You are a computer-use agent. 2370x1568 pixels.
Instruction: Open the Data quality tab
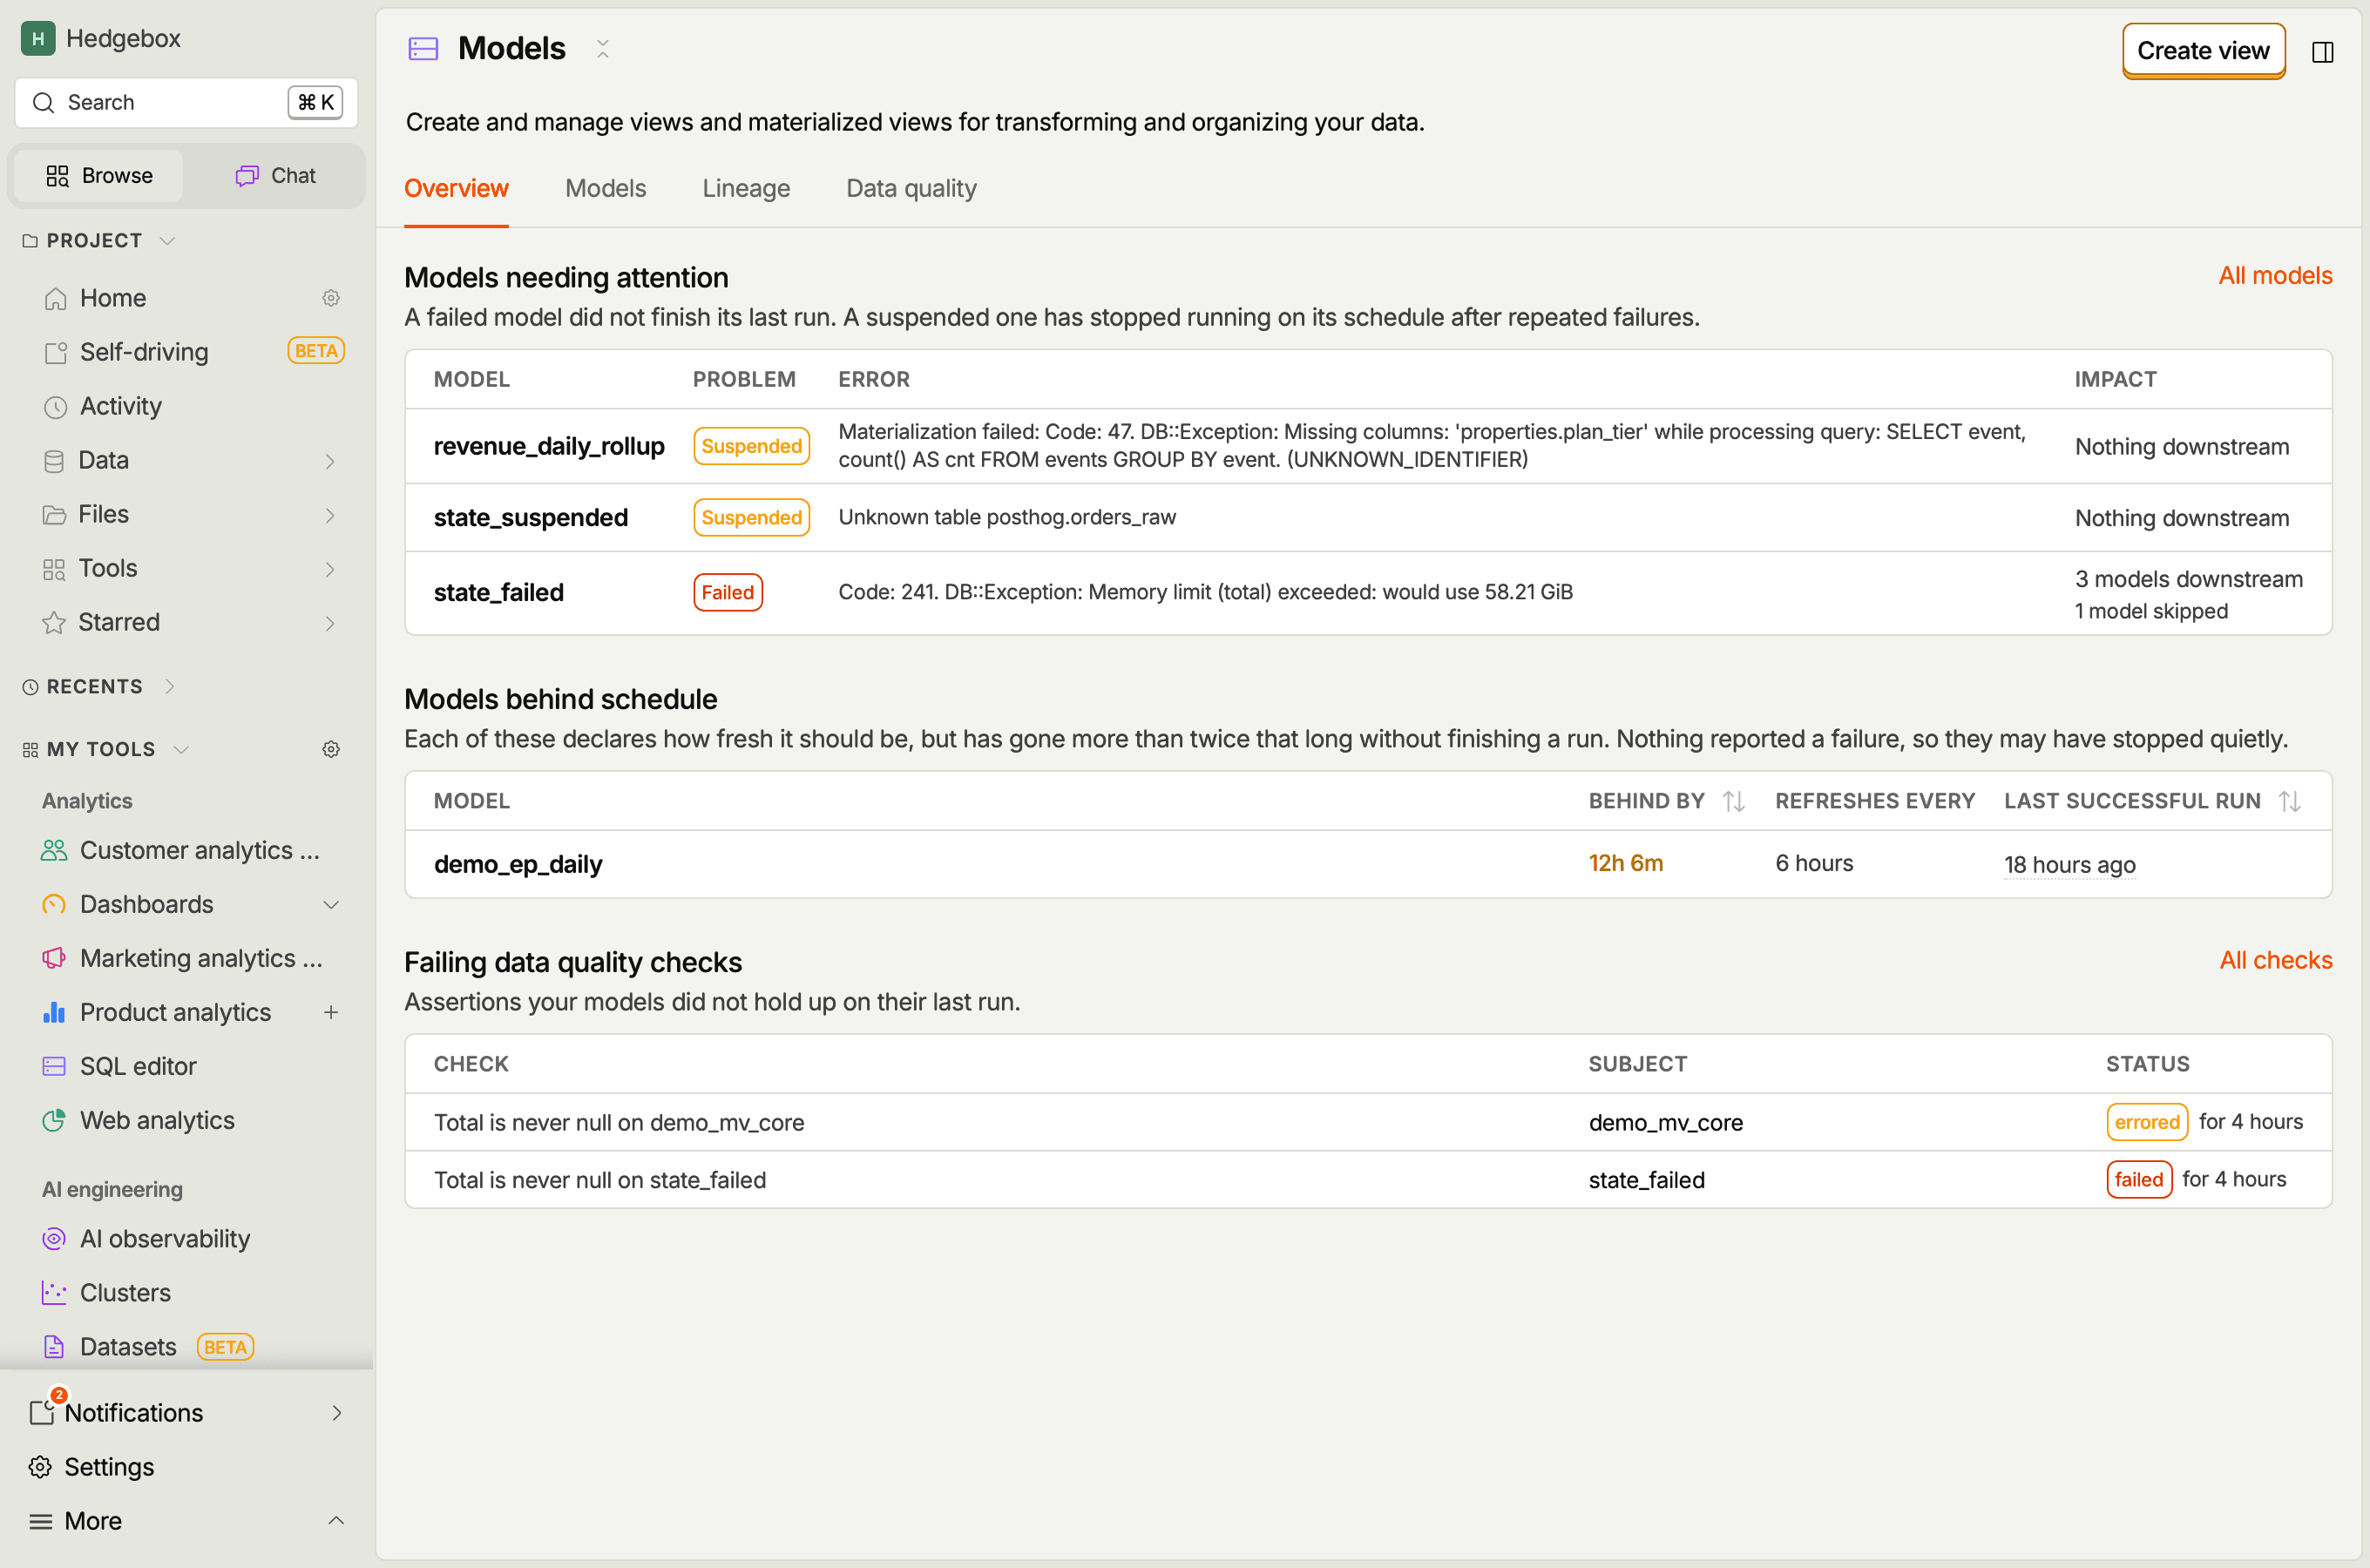(x=911, y=188)
